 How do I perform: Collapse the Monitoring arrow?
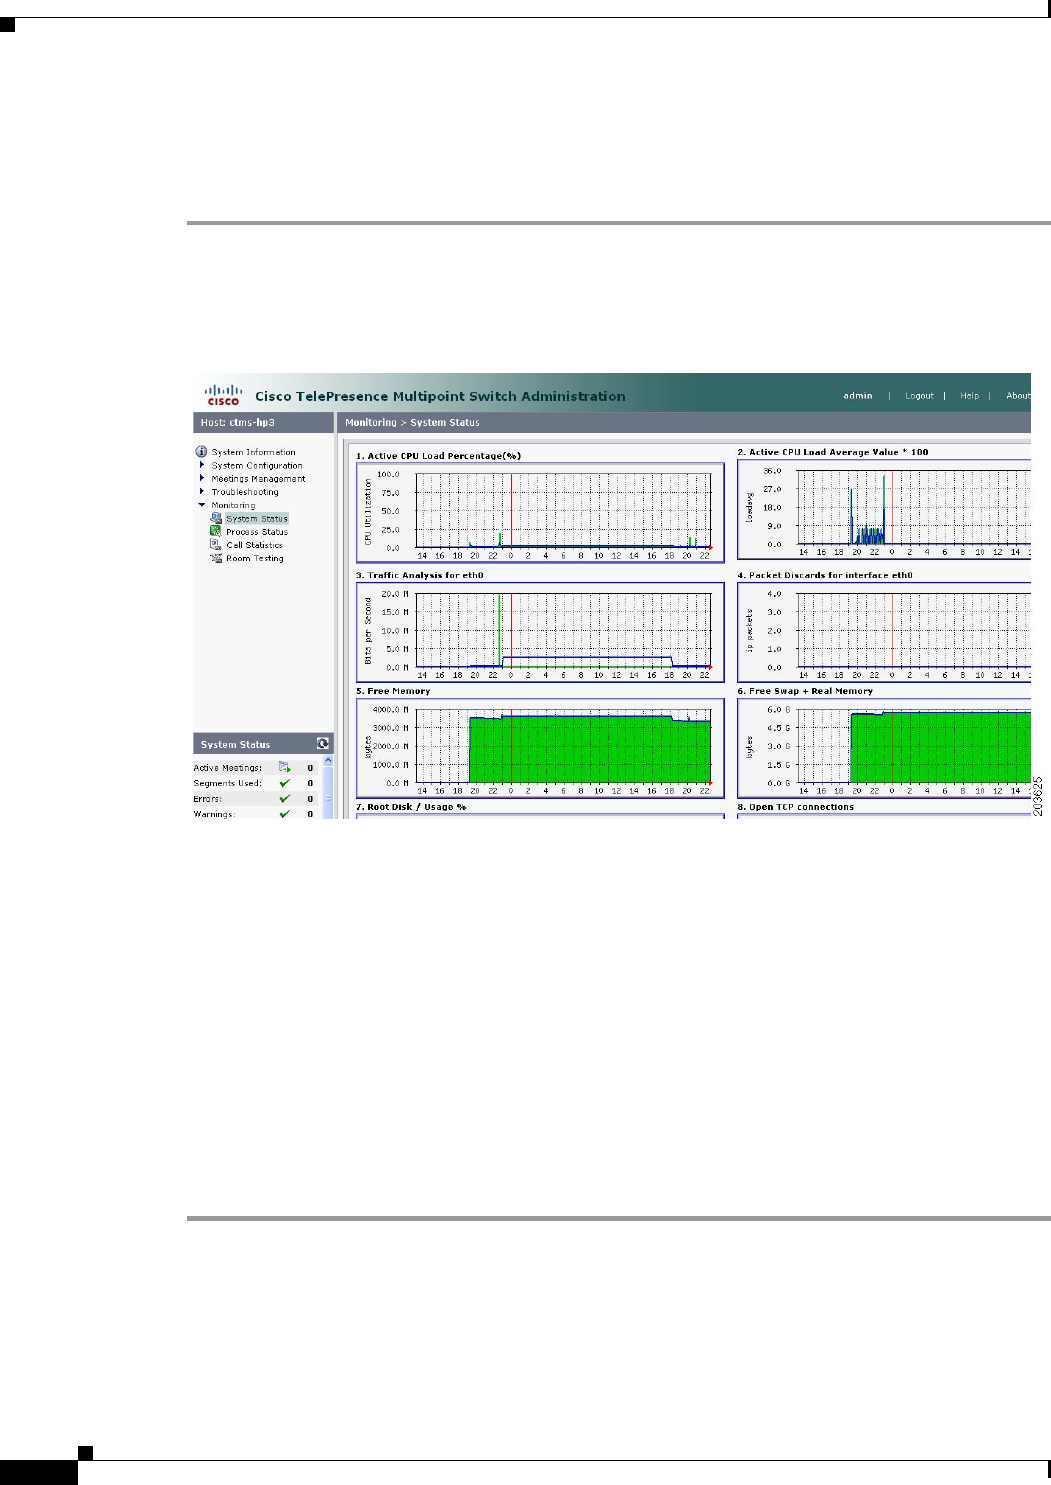[x=202, y=505]
